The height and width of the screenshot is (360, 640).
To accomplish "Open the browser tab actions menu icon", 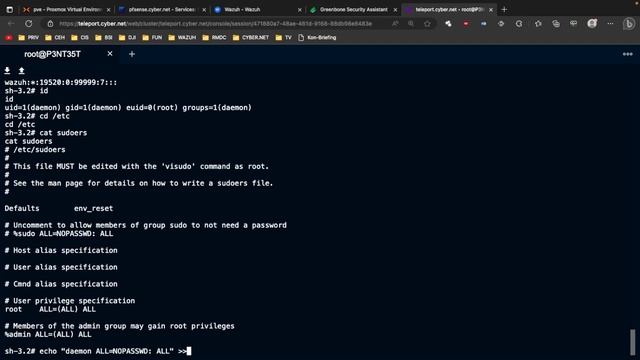I will tap(9, 9).
